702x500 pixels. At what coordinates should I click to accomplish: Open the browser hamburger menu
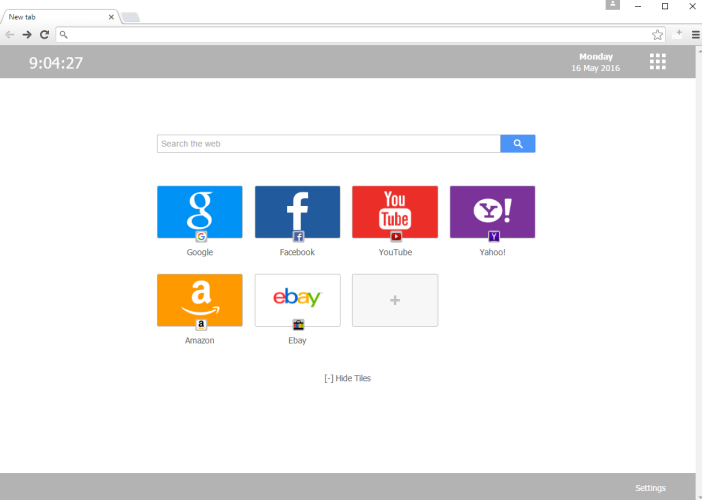695,34
